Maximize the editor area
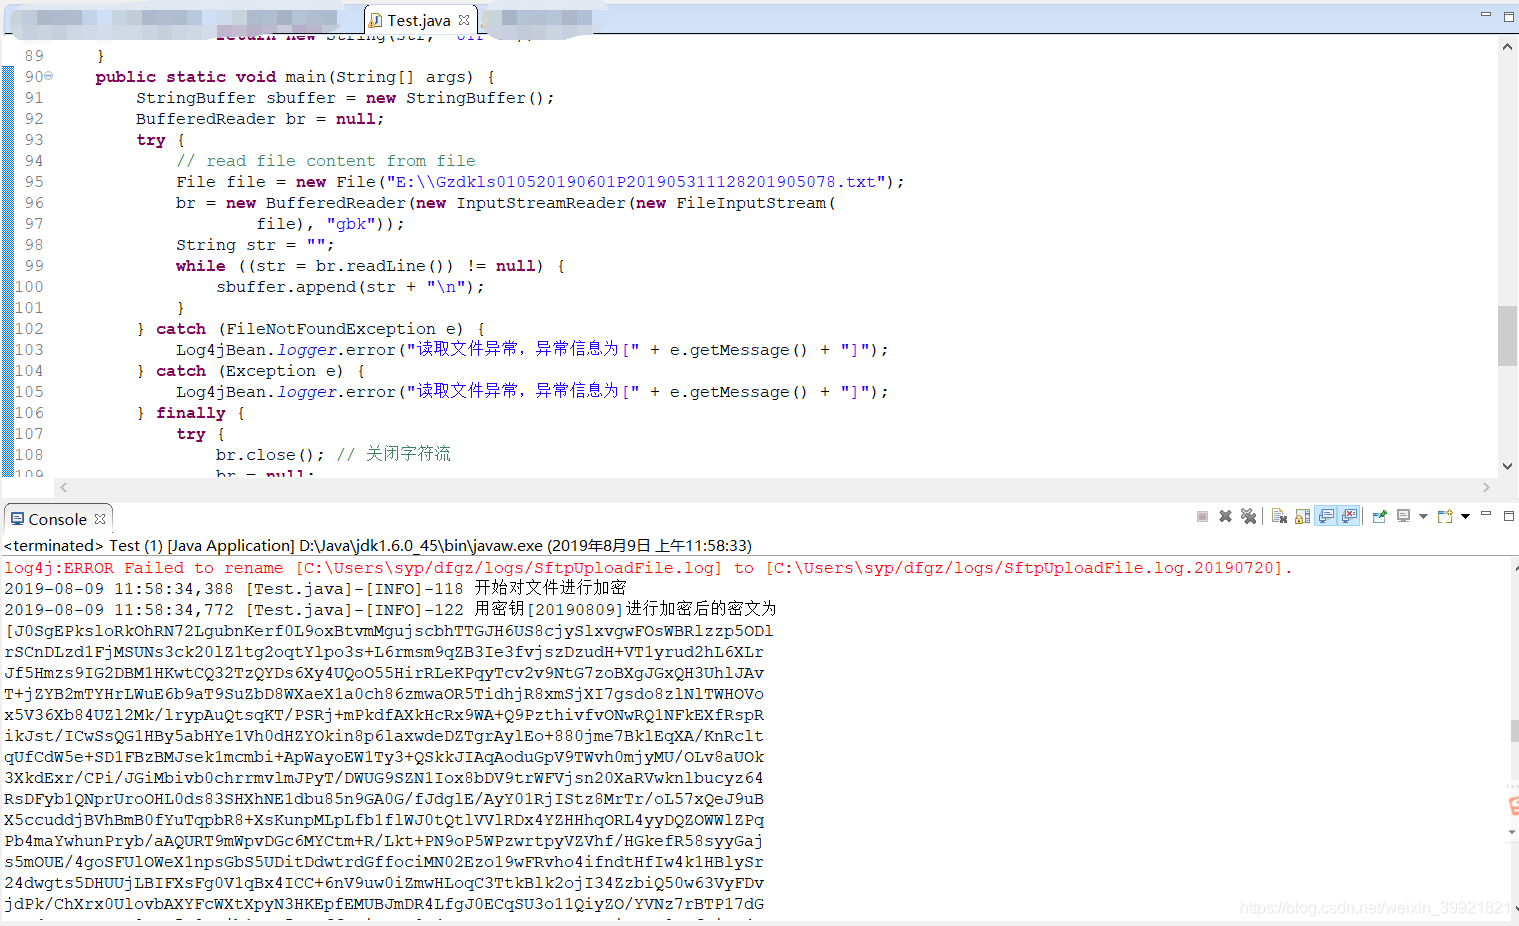This screenshot has height=926, width=1519. point(1509,15)
